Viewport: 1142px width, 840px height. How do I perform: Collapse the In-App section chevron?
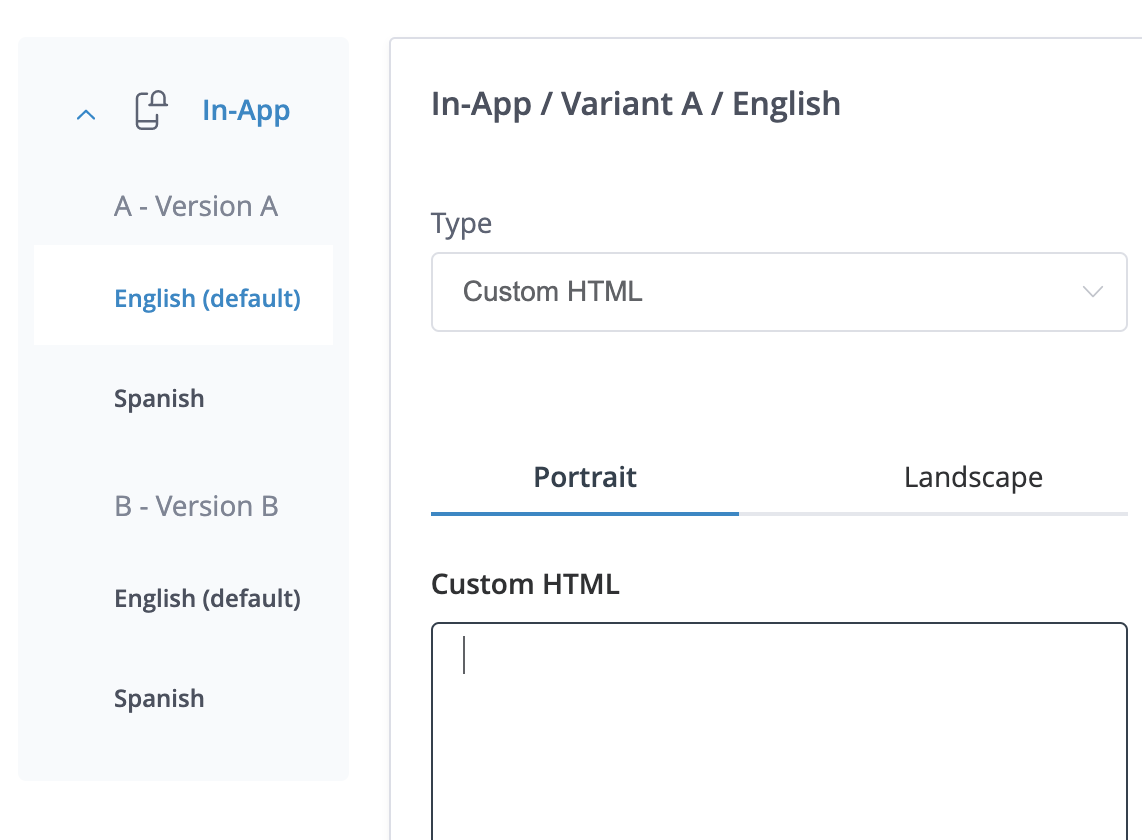click(x=86, y=115)
